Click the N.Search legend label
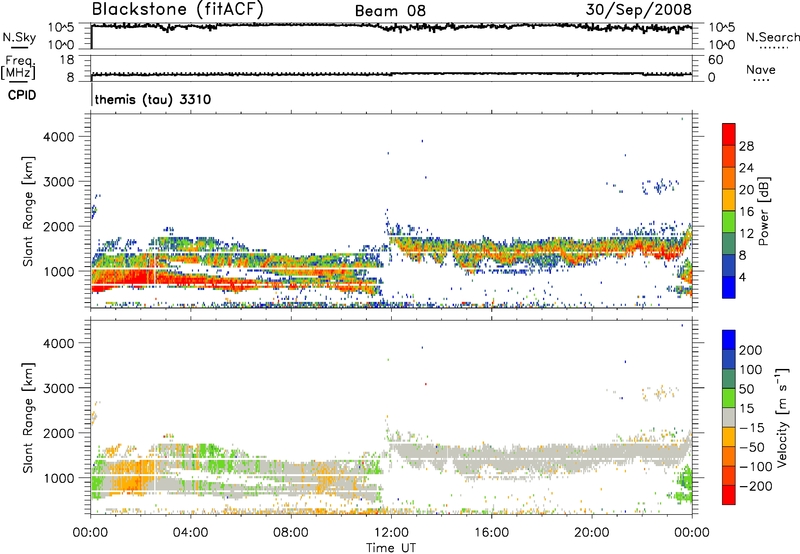The height and width of the screenshot is (554, 800). coord(772,37)
